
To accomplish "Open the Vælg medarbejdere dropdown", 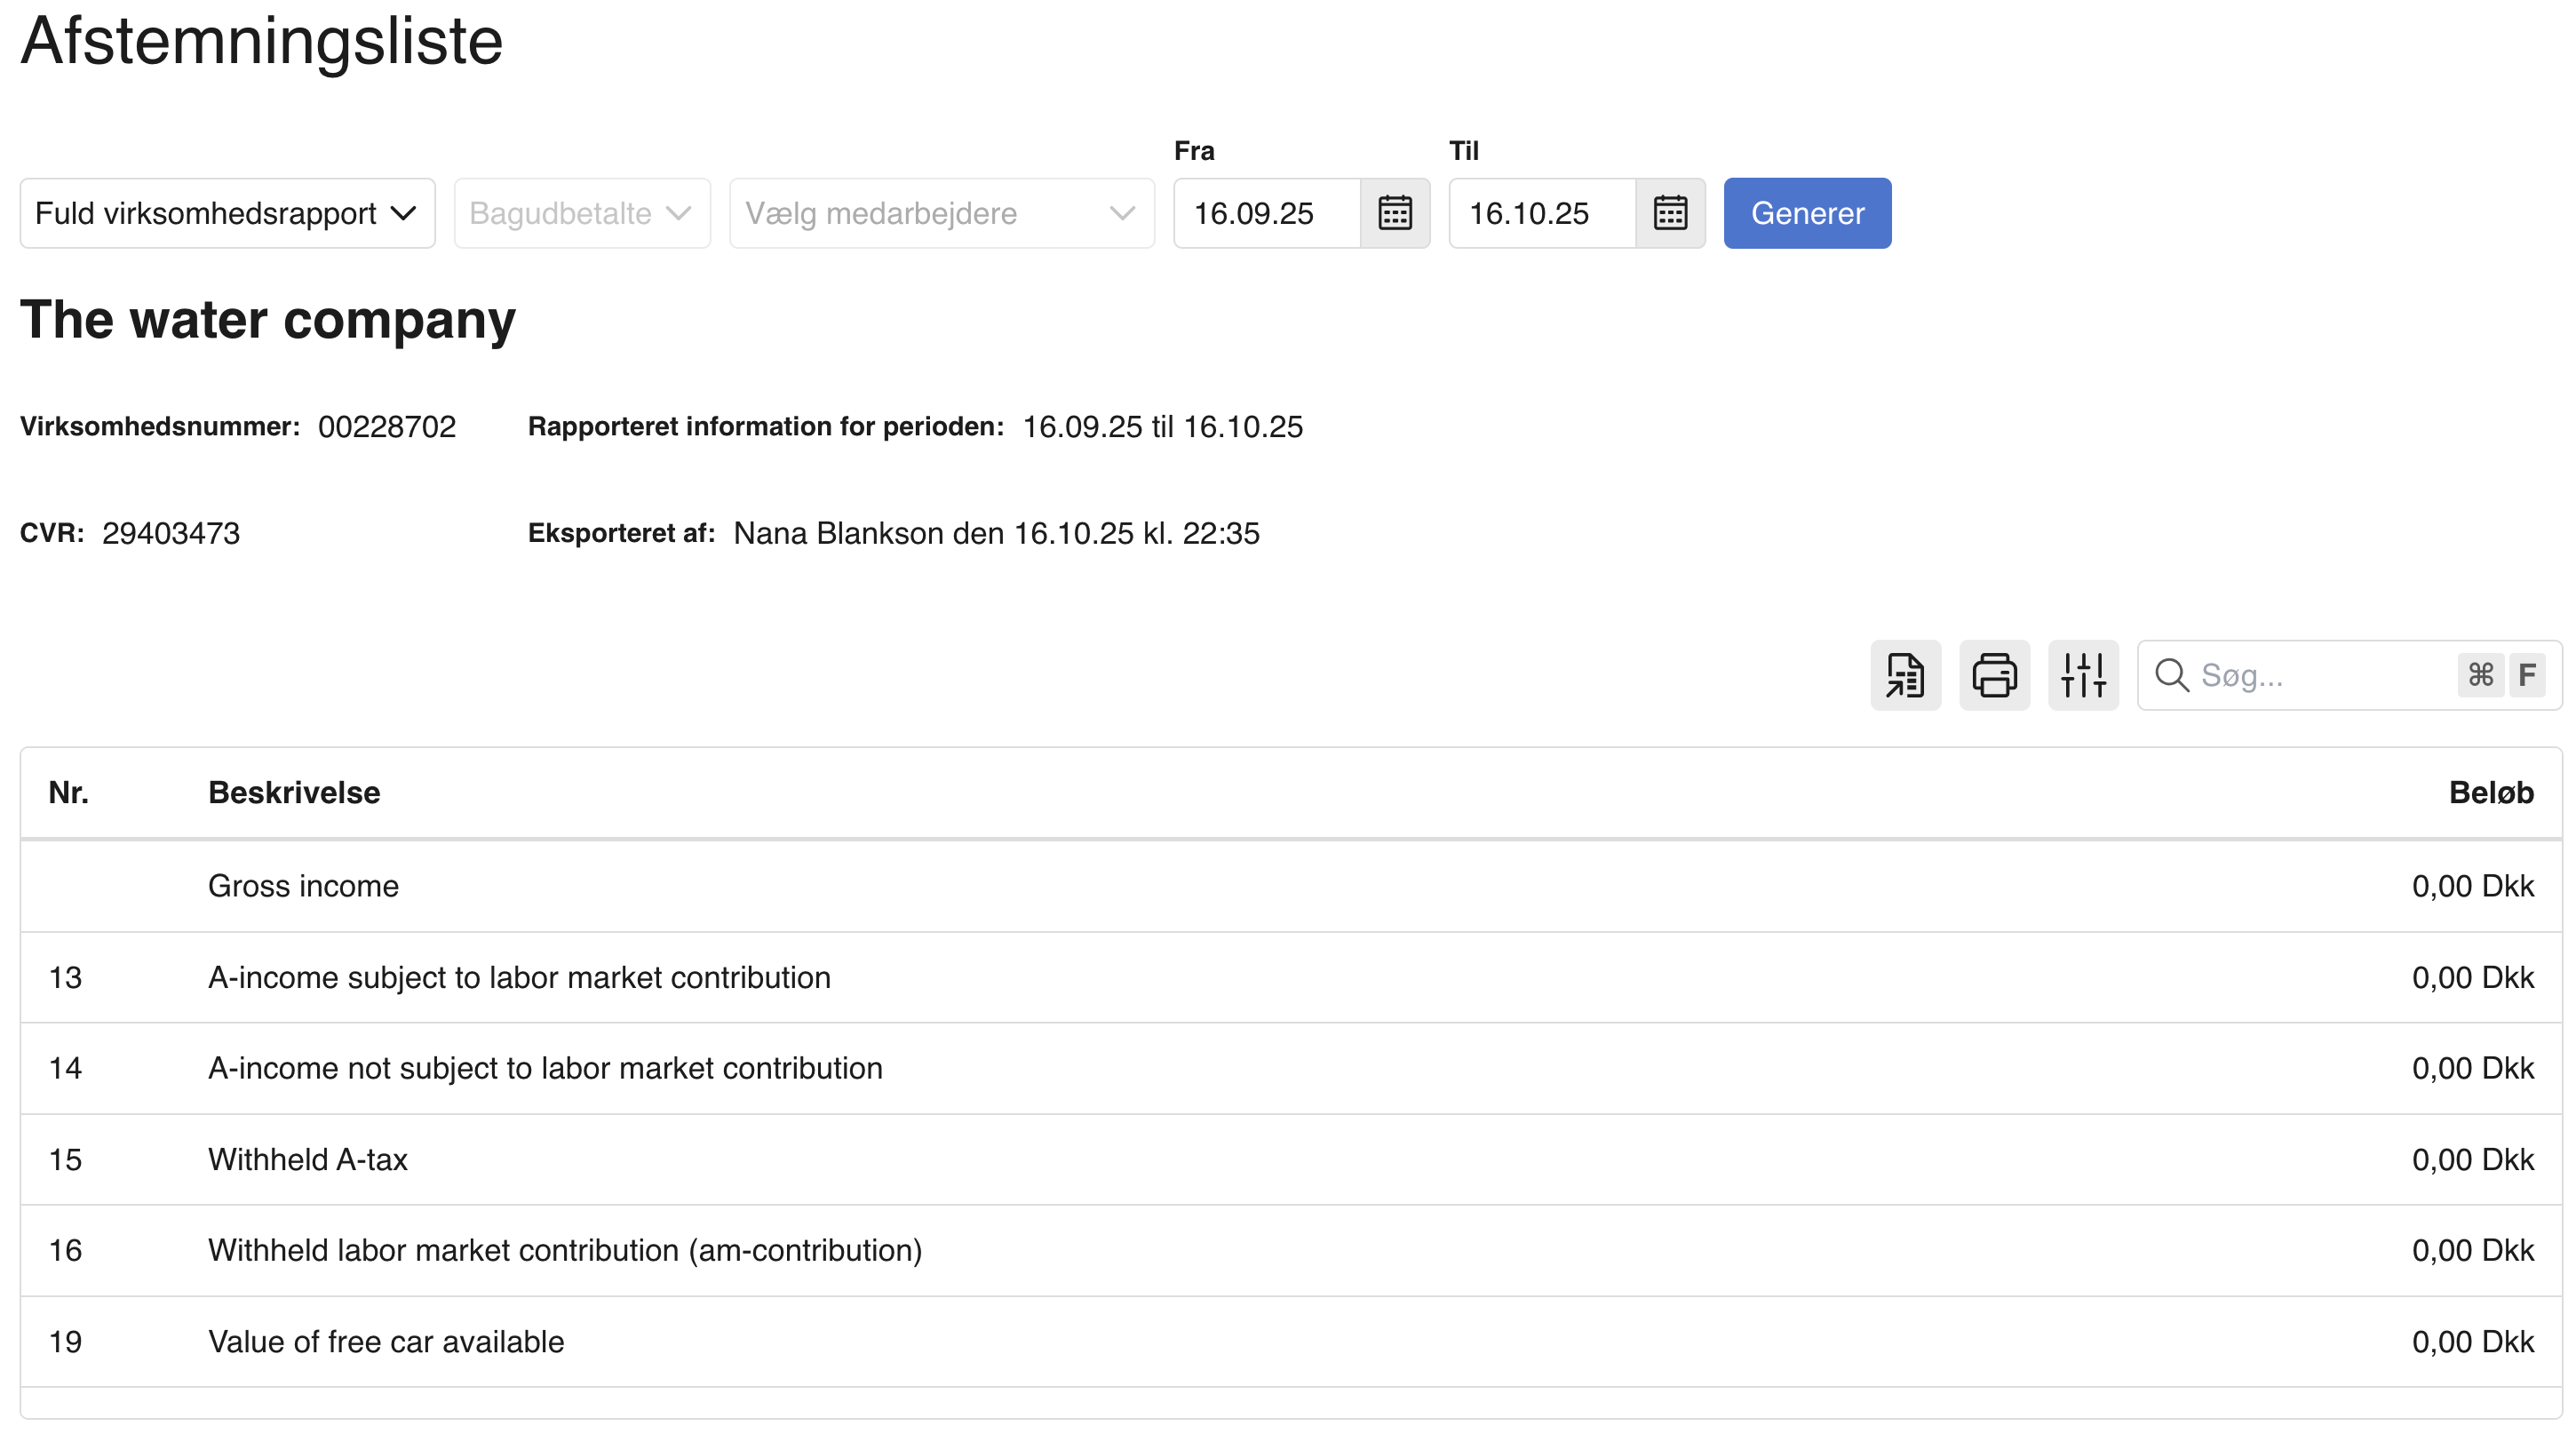I will [x=941, y=212].
